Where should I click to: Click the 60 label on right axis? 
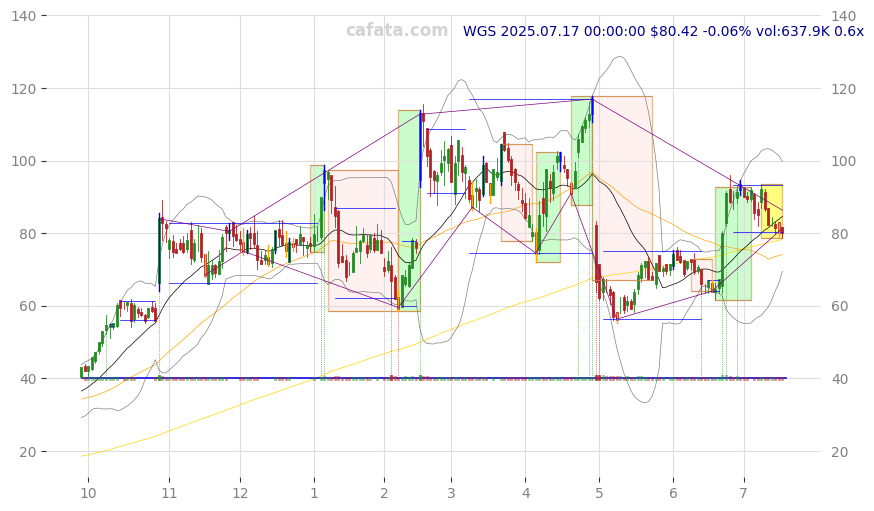pyautogui.click(x=839, y=306)
